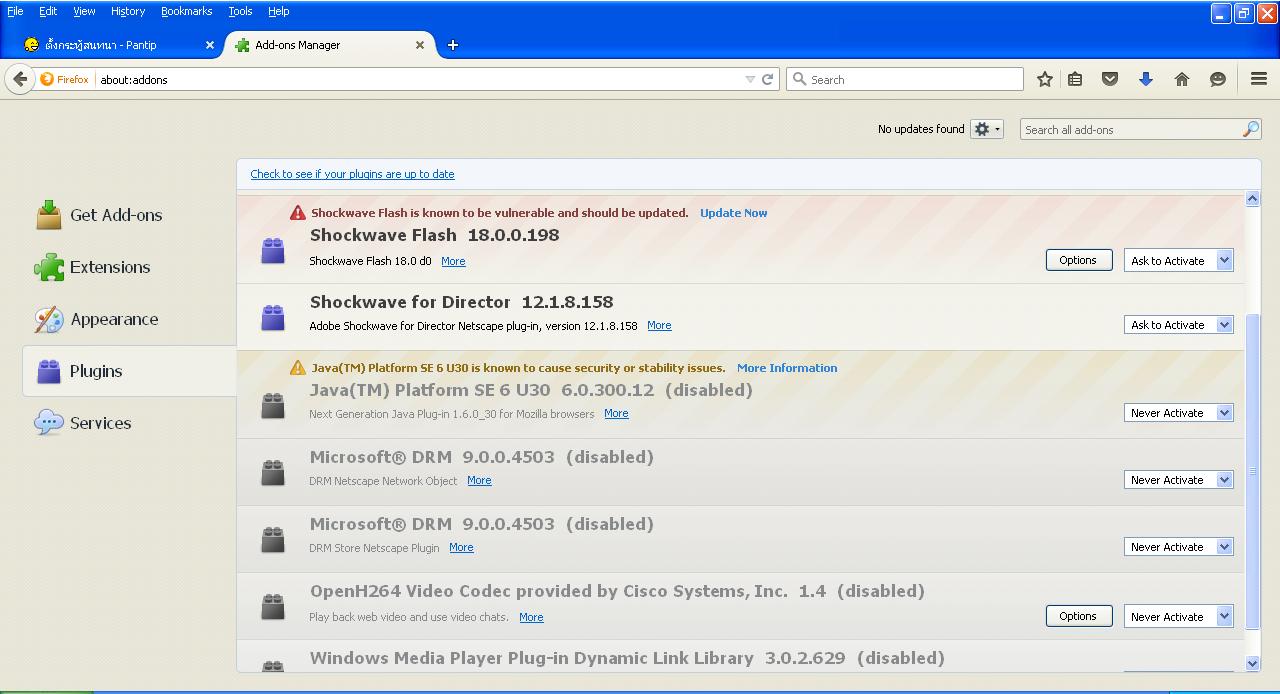The height and width of the screenshot is (694, 1280).
Task: Click Options for Shockwave Flash
Action: 1078,260
